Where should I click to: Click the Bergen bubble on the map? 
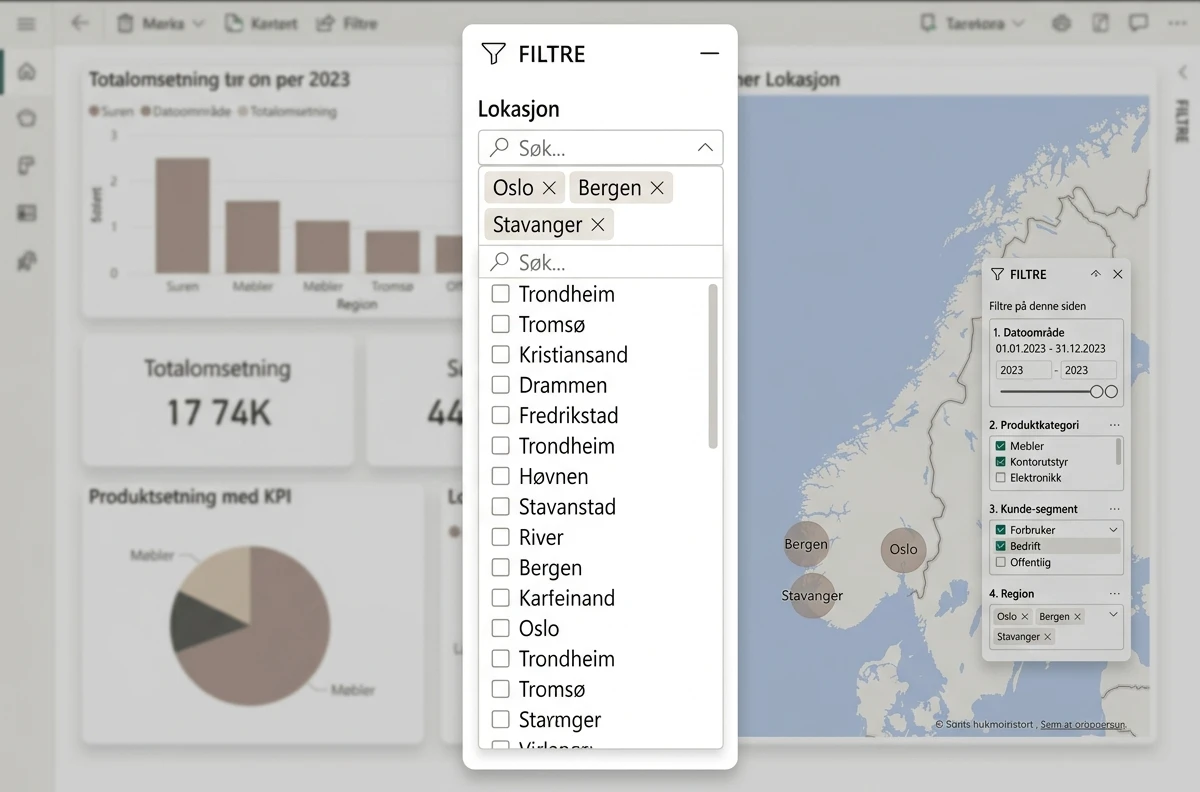(806, 544)
